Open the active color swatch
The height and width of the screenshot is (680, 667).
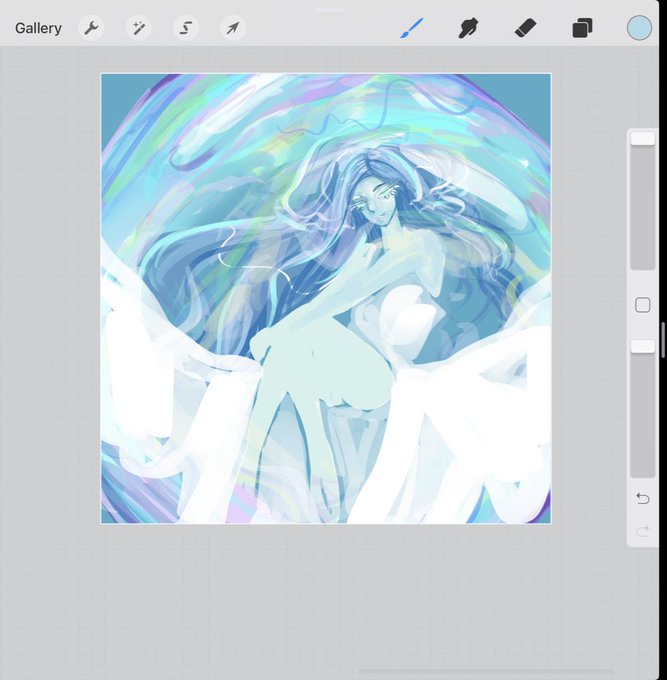click(639, 28)
